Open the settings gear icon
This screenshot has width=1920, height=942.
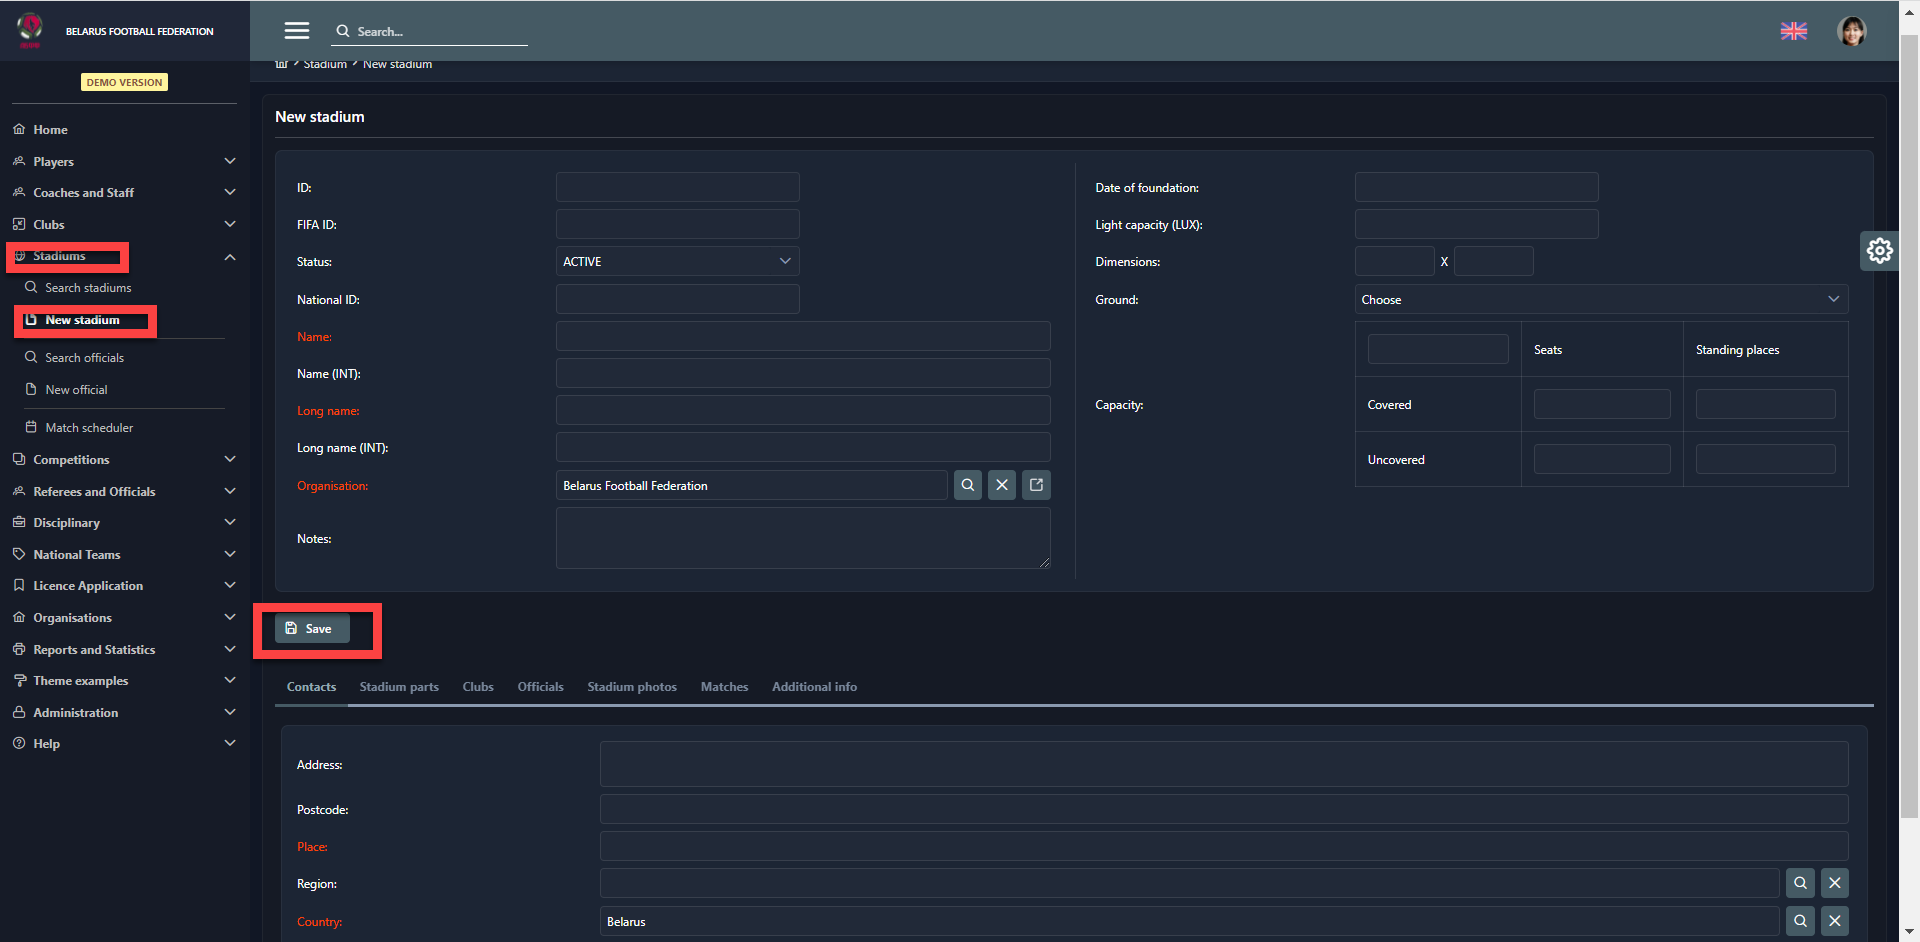point(1879,250)
